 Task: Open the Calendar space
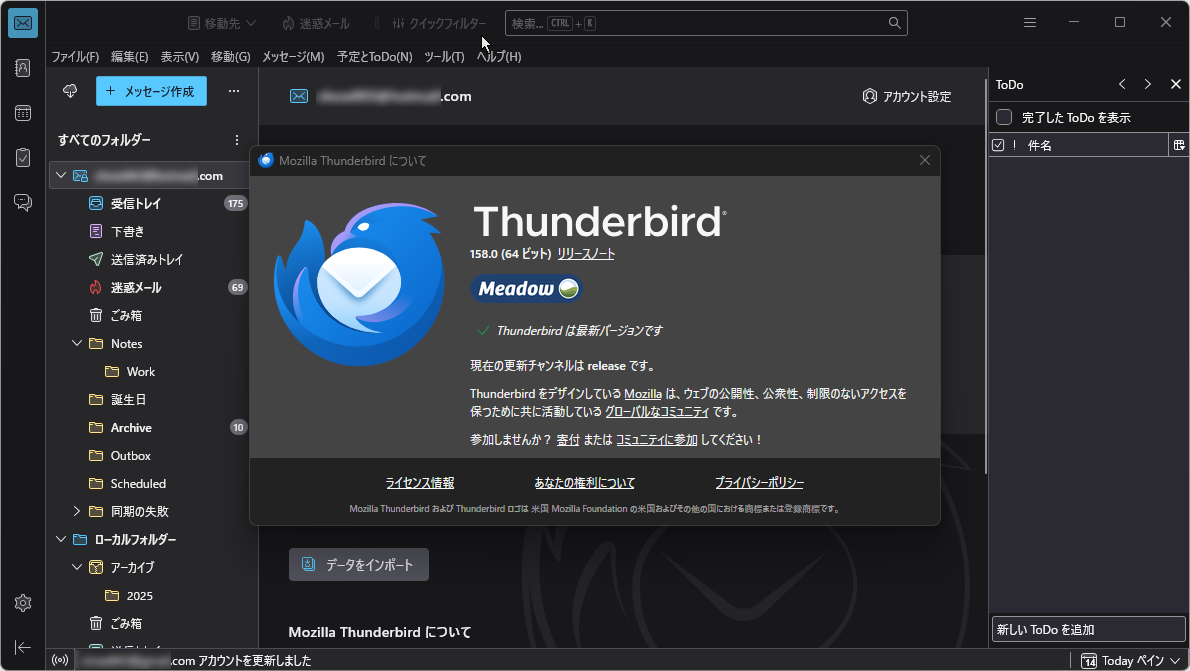[23, 113]
